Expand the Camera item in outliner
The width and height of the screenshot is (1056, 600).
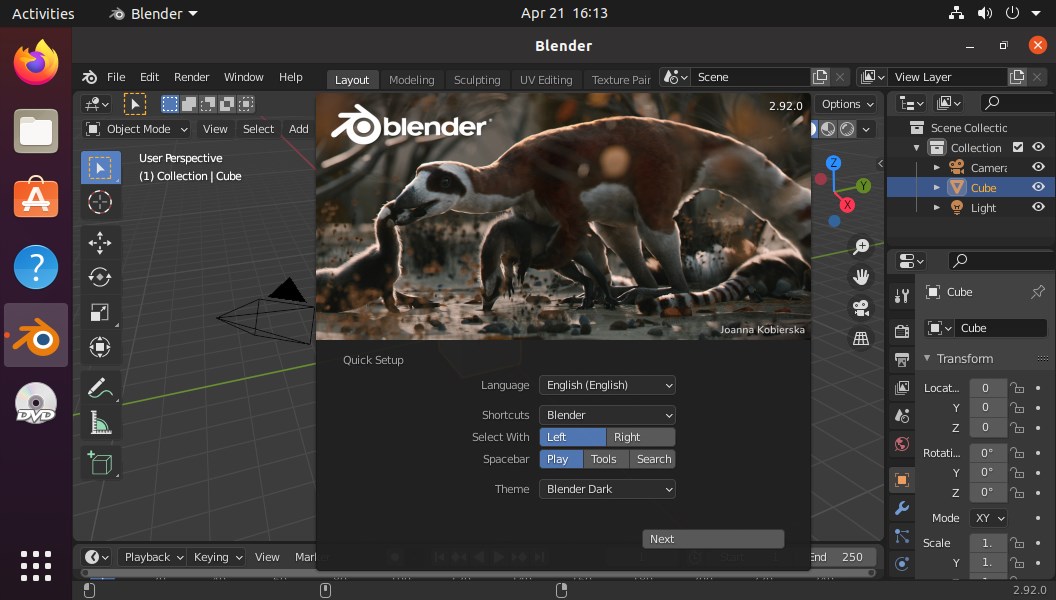[x=937, y=168]
